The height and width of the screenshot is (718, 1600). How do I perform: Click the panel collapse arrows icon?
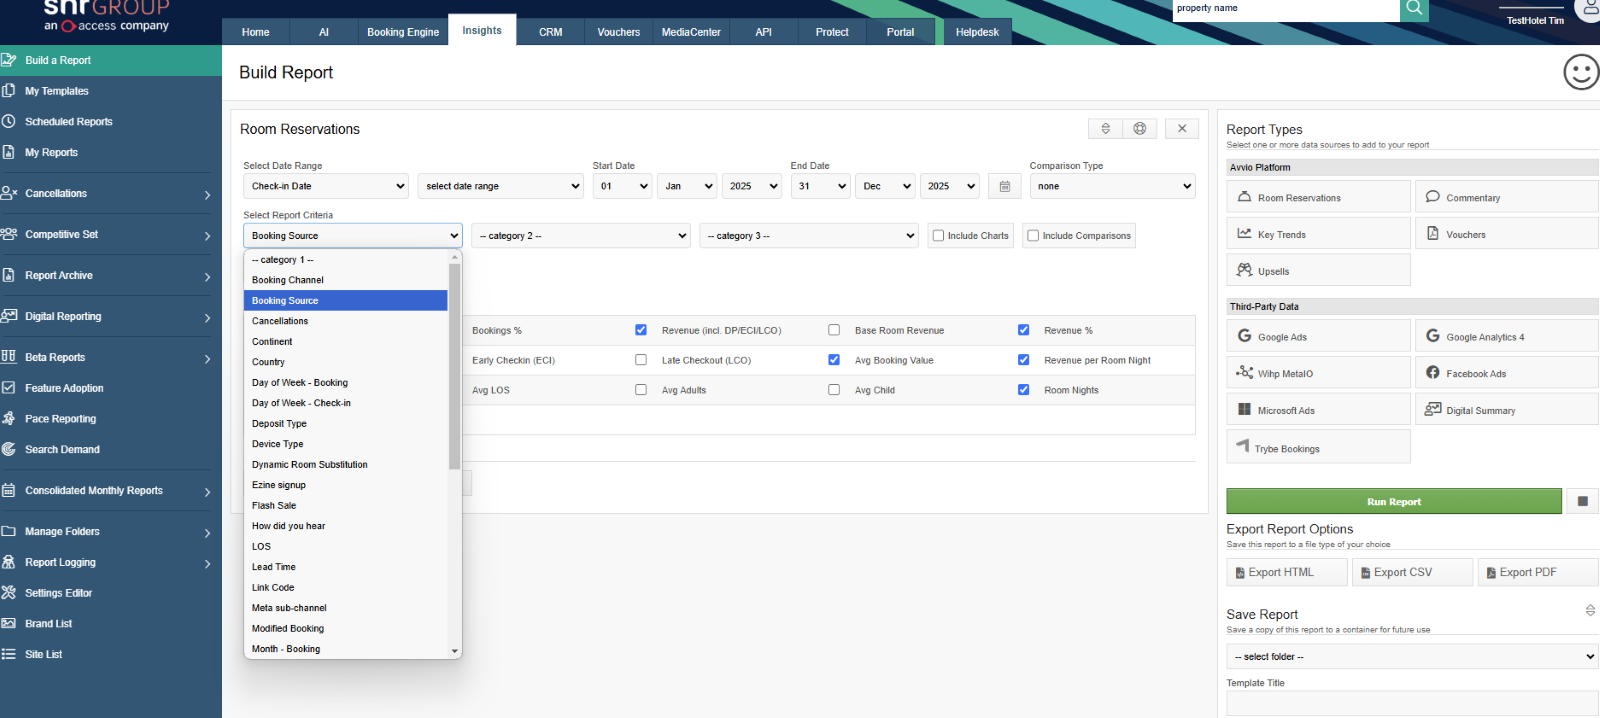1105,129
